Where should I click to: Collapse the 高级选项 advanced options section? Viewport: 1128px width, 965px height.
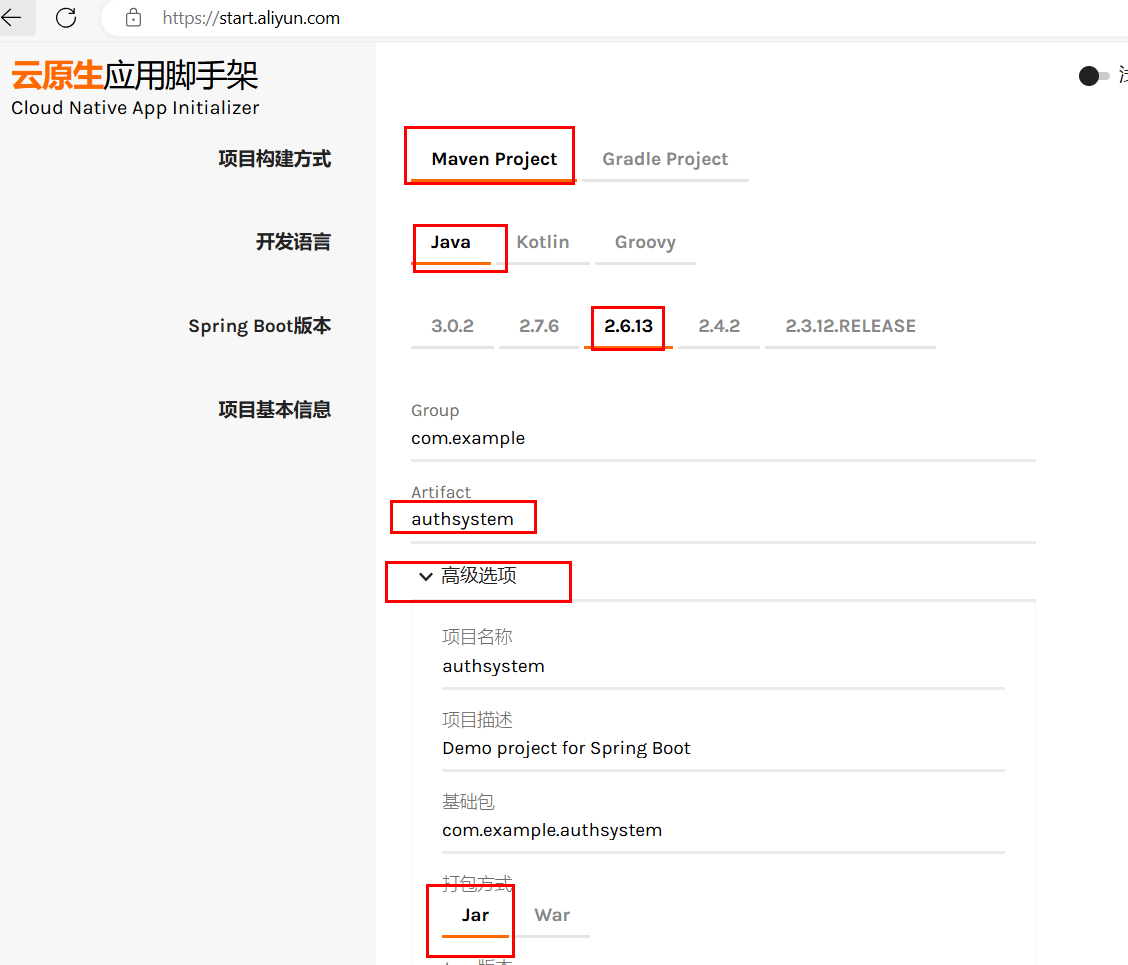coord(468,576)
